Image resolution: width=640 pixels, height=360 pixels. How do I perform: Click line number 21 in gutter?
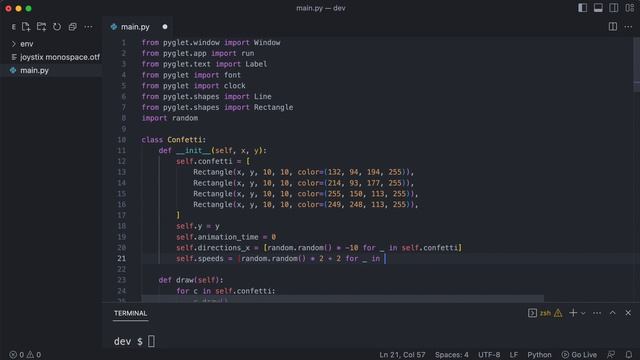click(x=122, y=258)
